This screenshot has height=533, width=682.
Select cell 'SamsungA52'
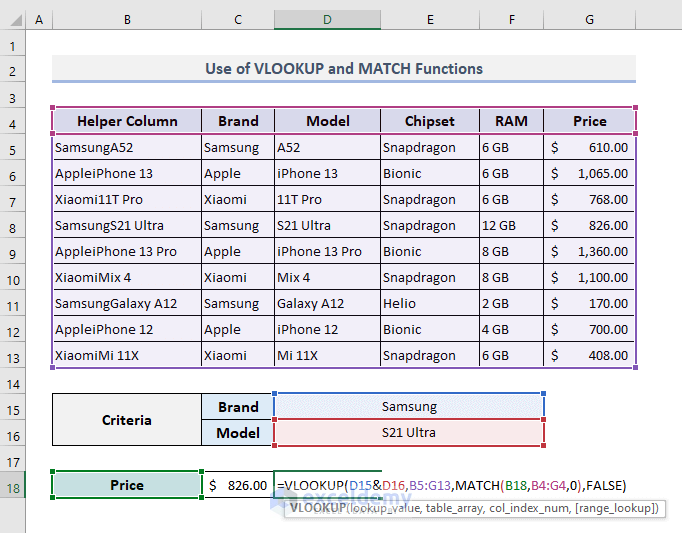127,147
